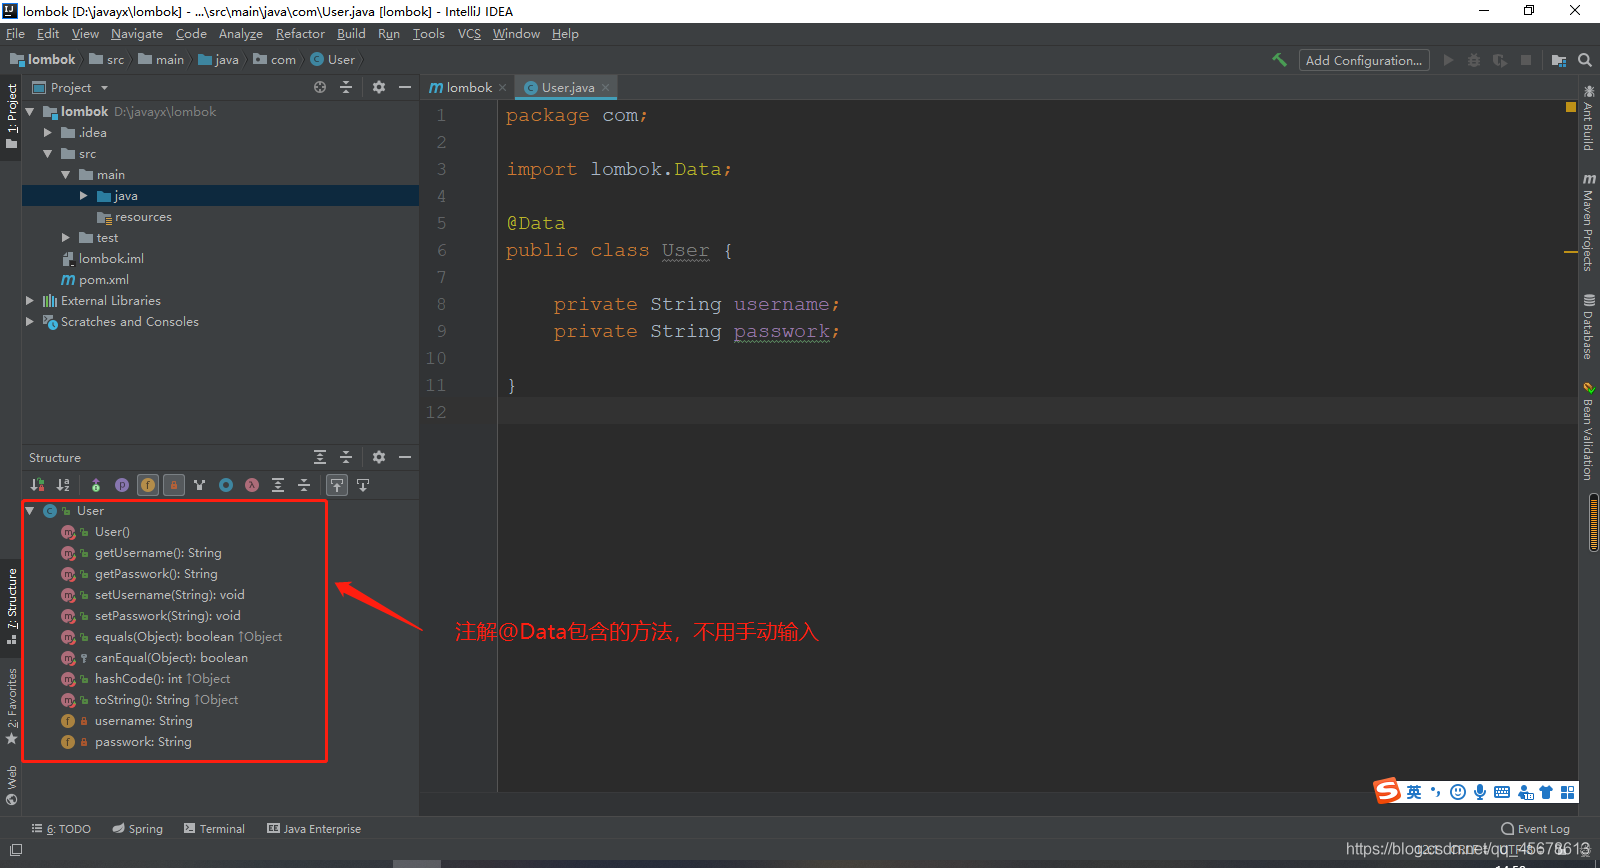Click the Build project hammer icon
1600x868 pixels.
point(1279,60)
